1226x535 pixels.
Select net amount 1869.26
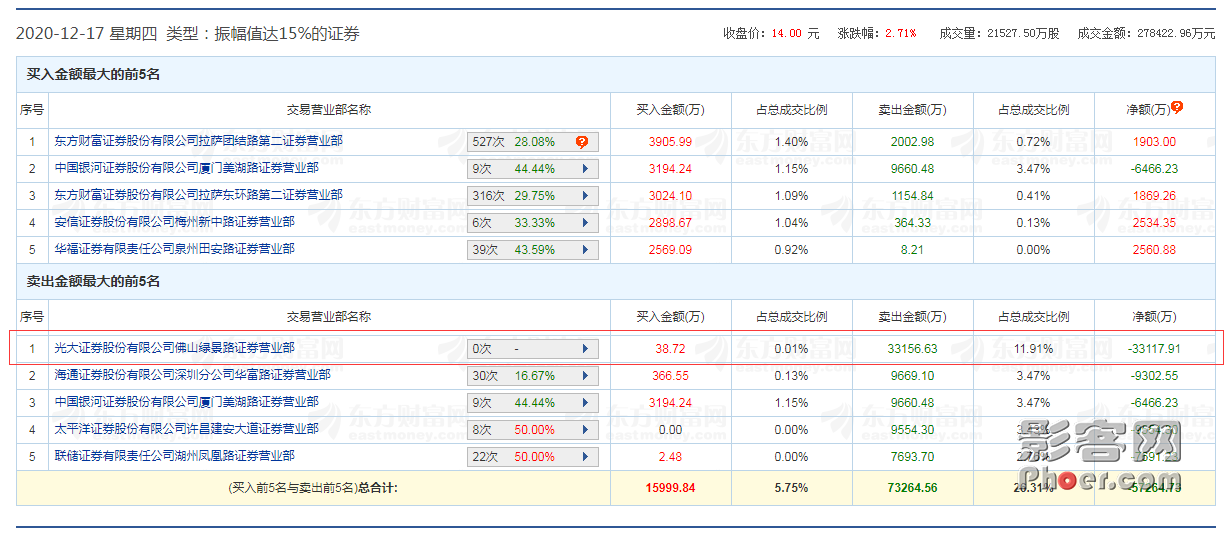[x=1154, y=196]
